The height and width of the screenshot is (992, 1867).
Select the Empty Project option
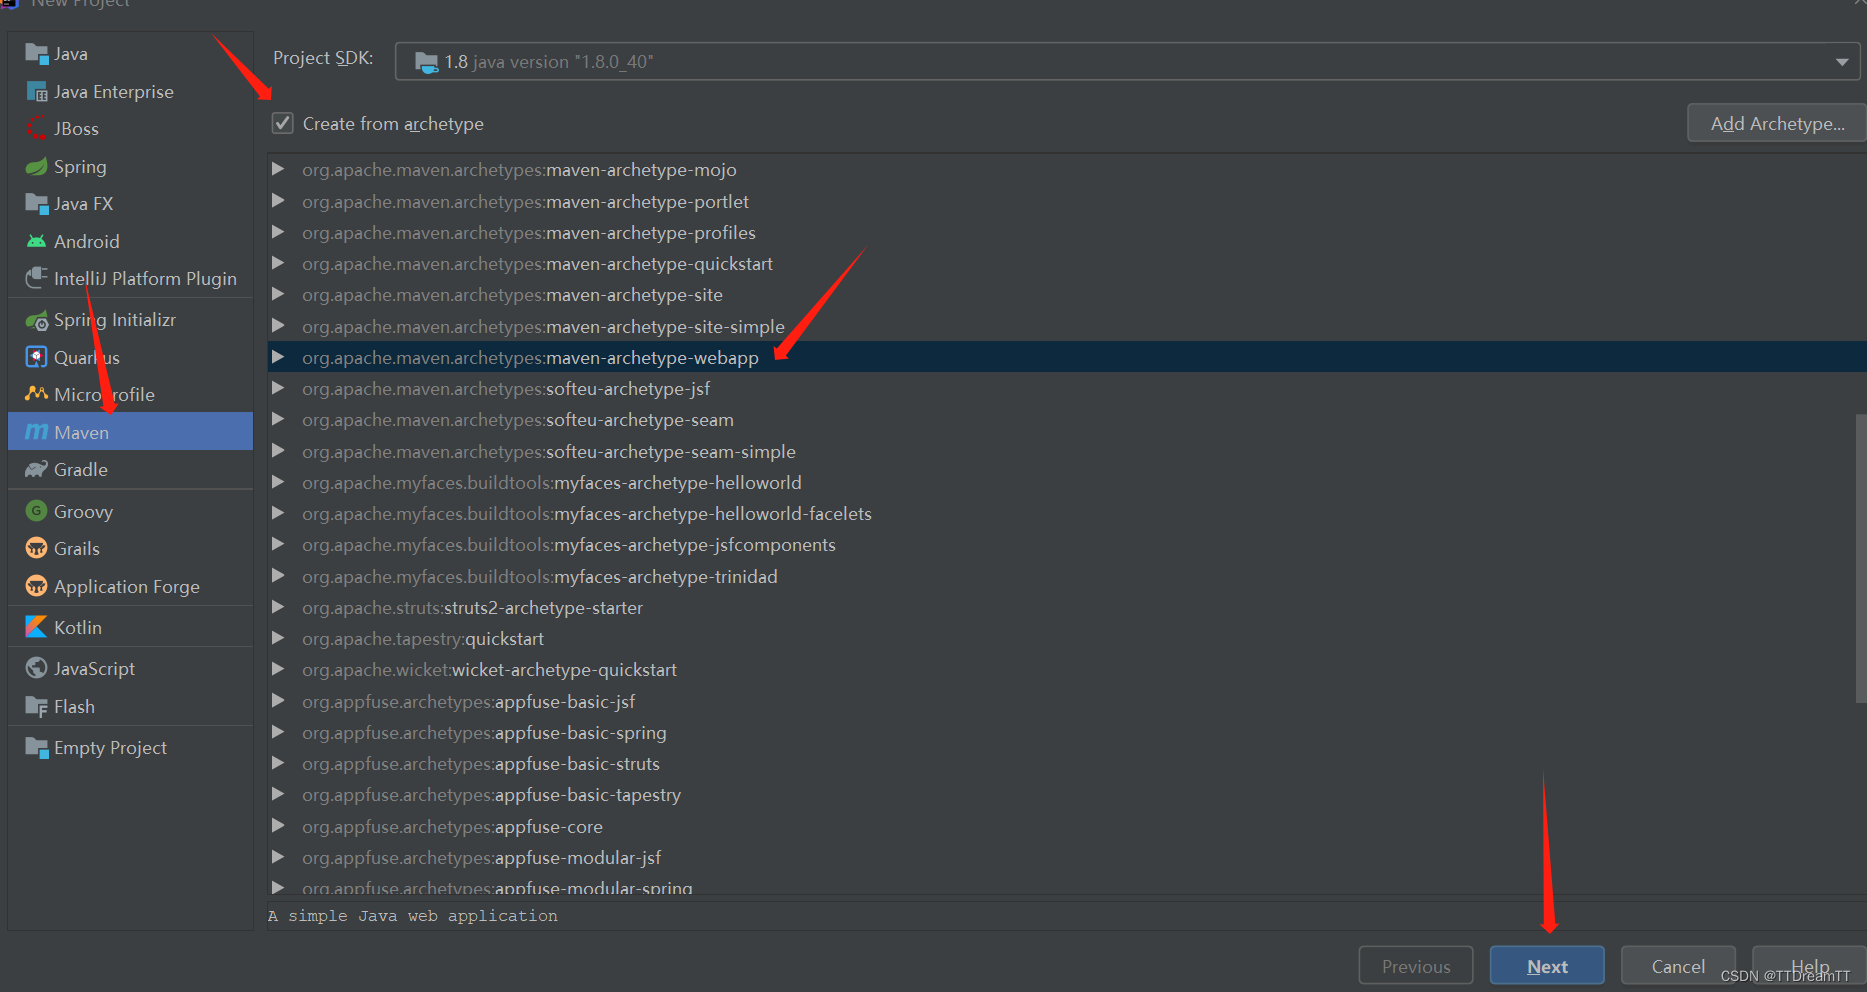pos(130,747)
